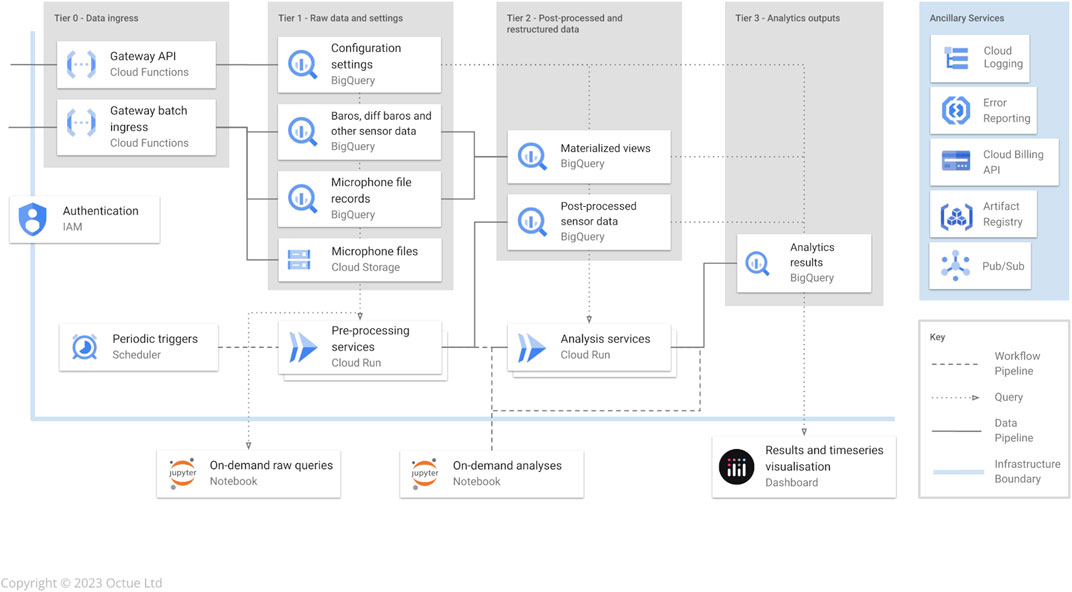The height and width of the screenshot is (592, 1072).
Task: Click the Jupyter icon for On-demand analyses
Action: (x=425, y=473)
